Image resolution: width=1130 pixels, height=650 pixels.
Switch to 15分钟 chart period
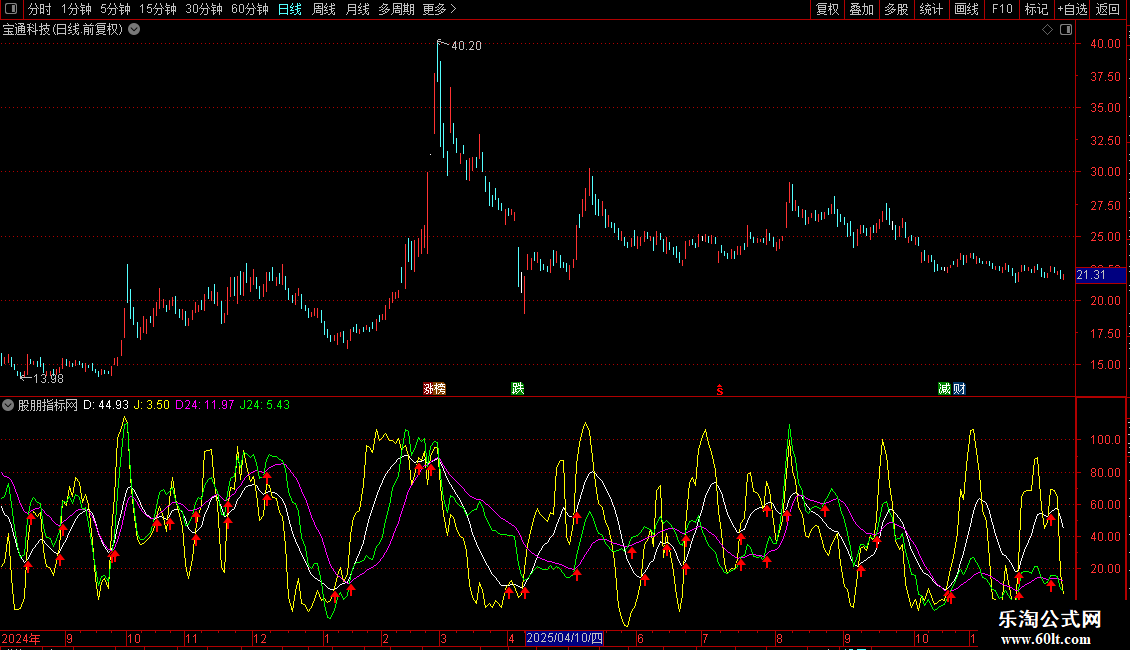coord(158,9)
